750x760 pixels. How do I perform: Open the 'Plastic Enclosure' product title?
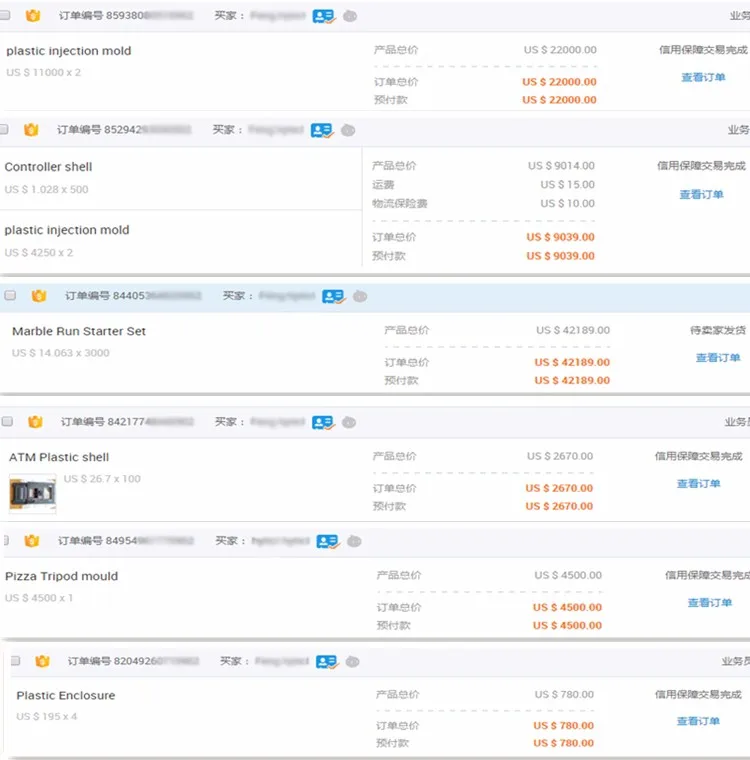(x=65, y=696)
